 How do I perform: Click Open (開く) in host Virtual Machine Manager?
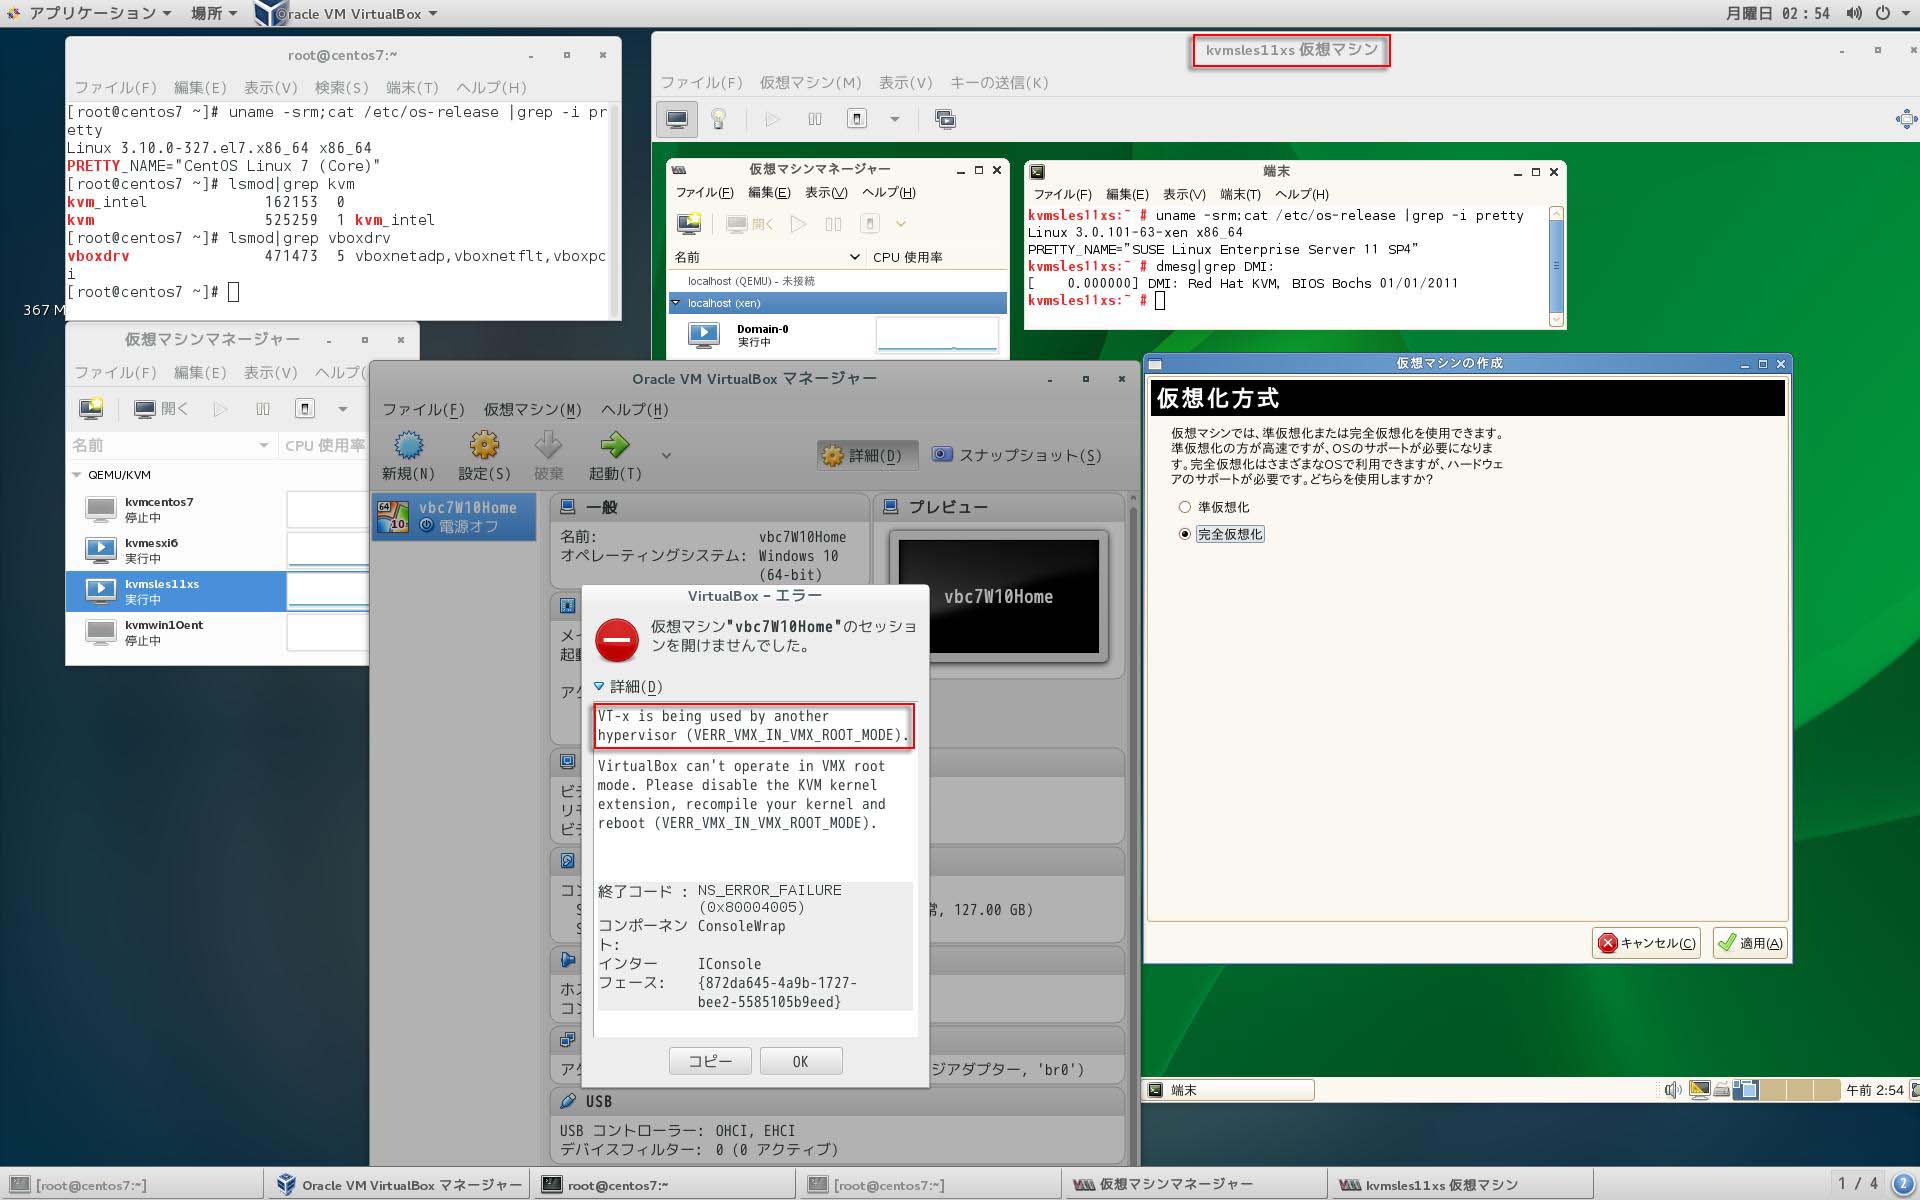point(161,409)
